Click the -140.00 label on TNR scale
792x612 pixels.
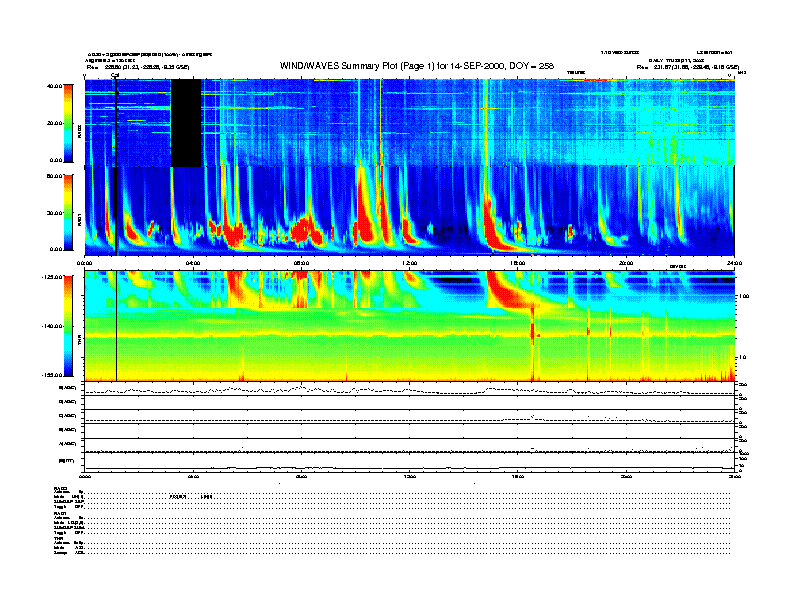point(52,326)
